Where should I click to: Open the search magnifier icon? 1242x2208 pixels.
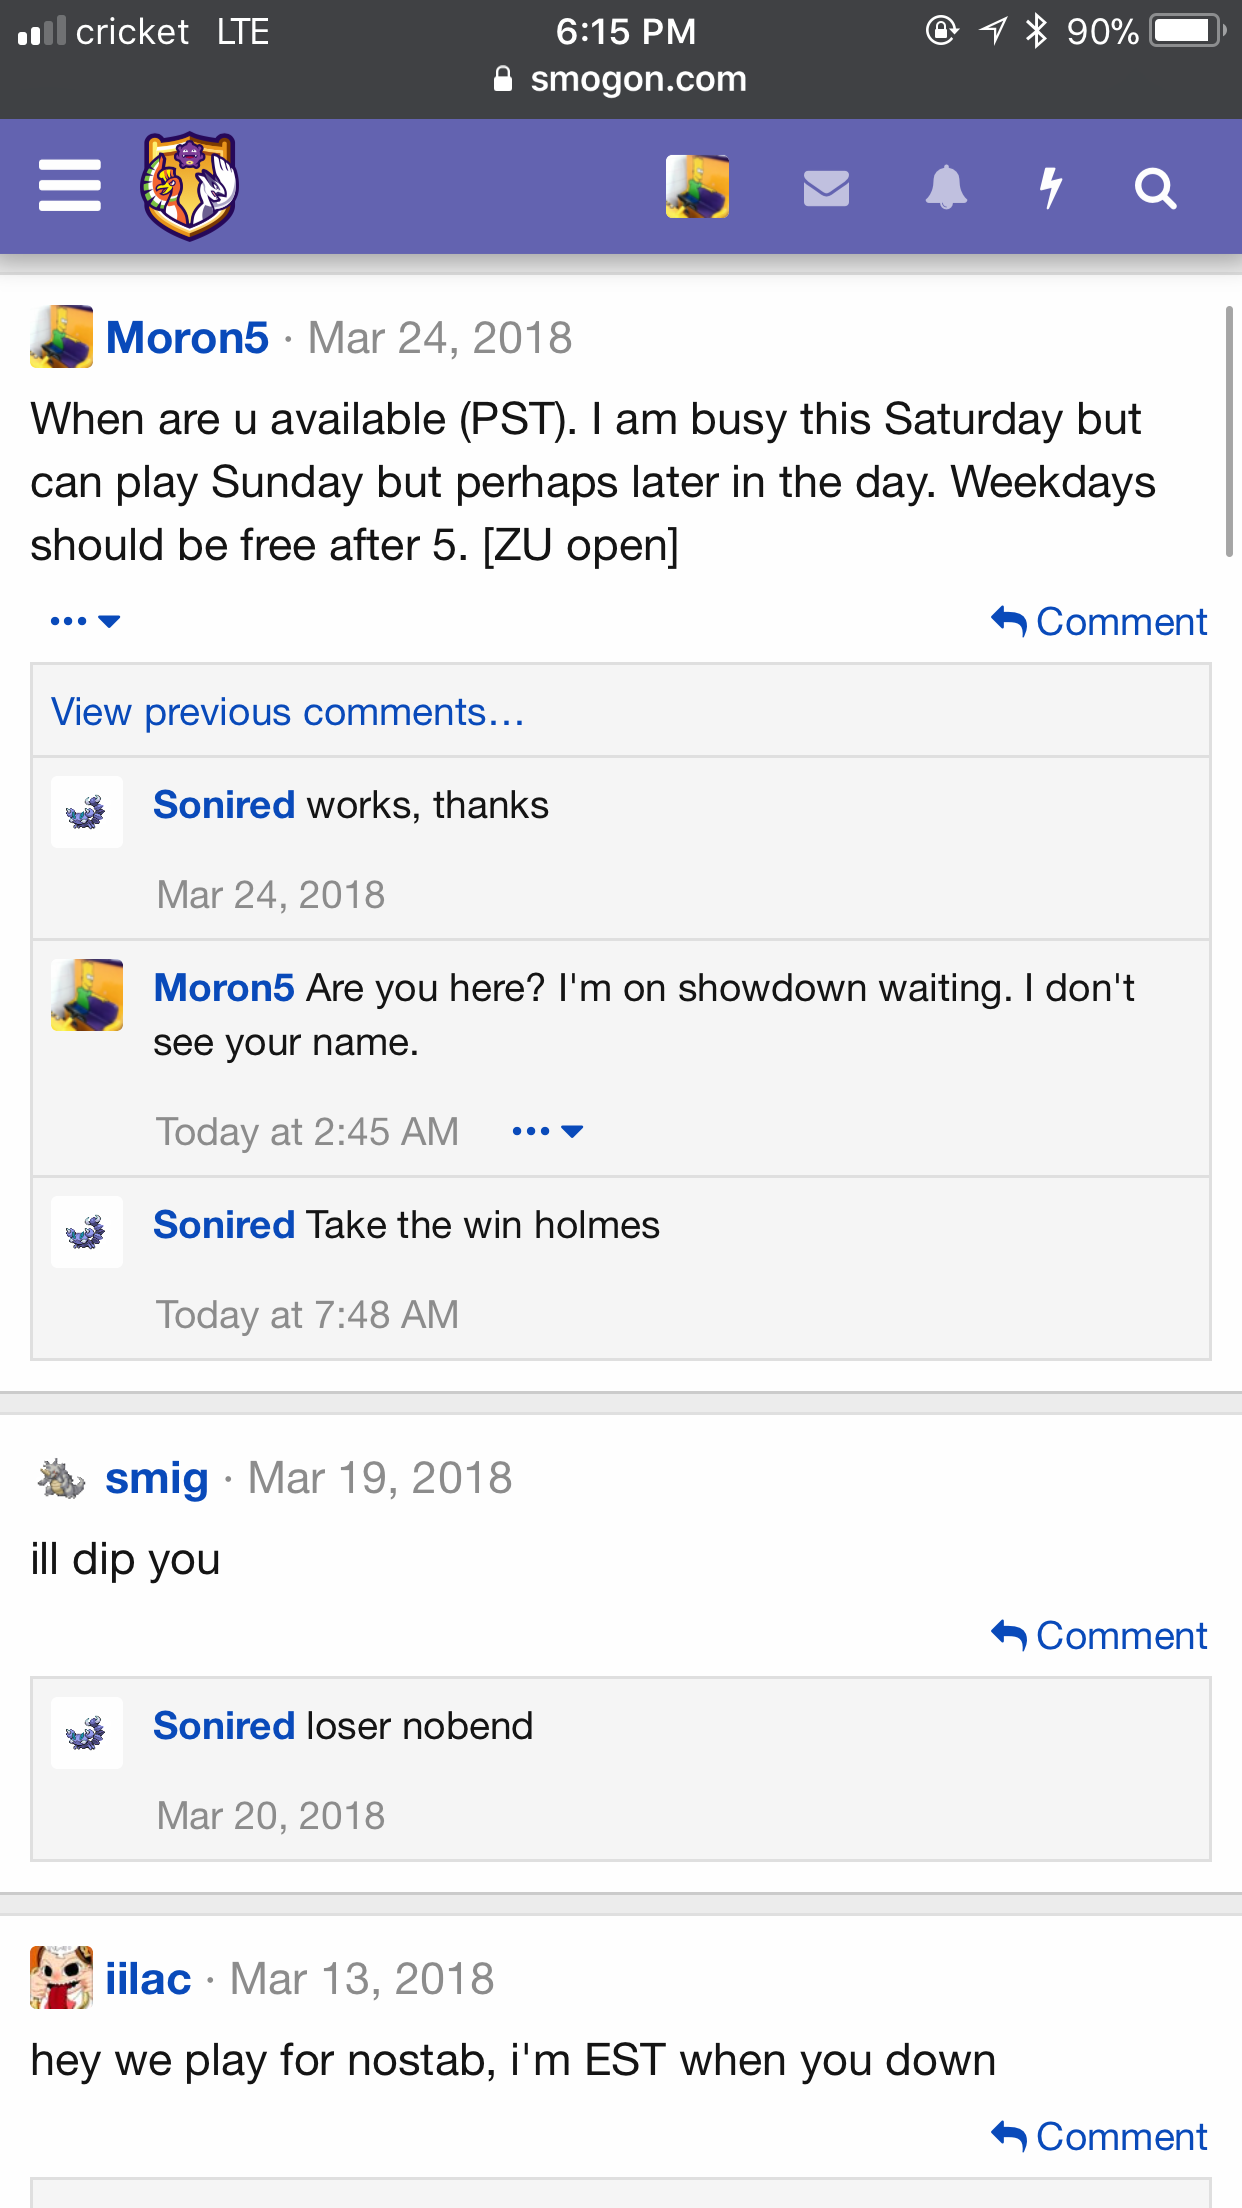coord(1155,188)
